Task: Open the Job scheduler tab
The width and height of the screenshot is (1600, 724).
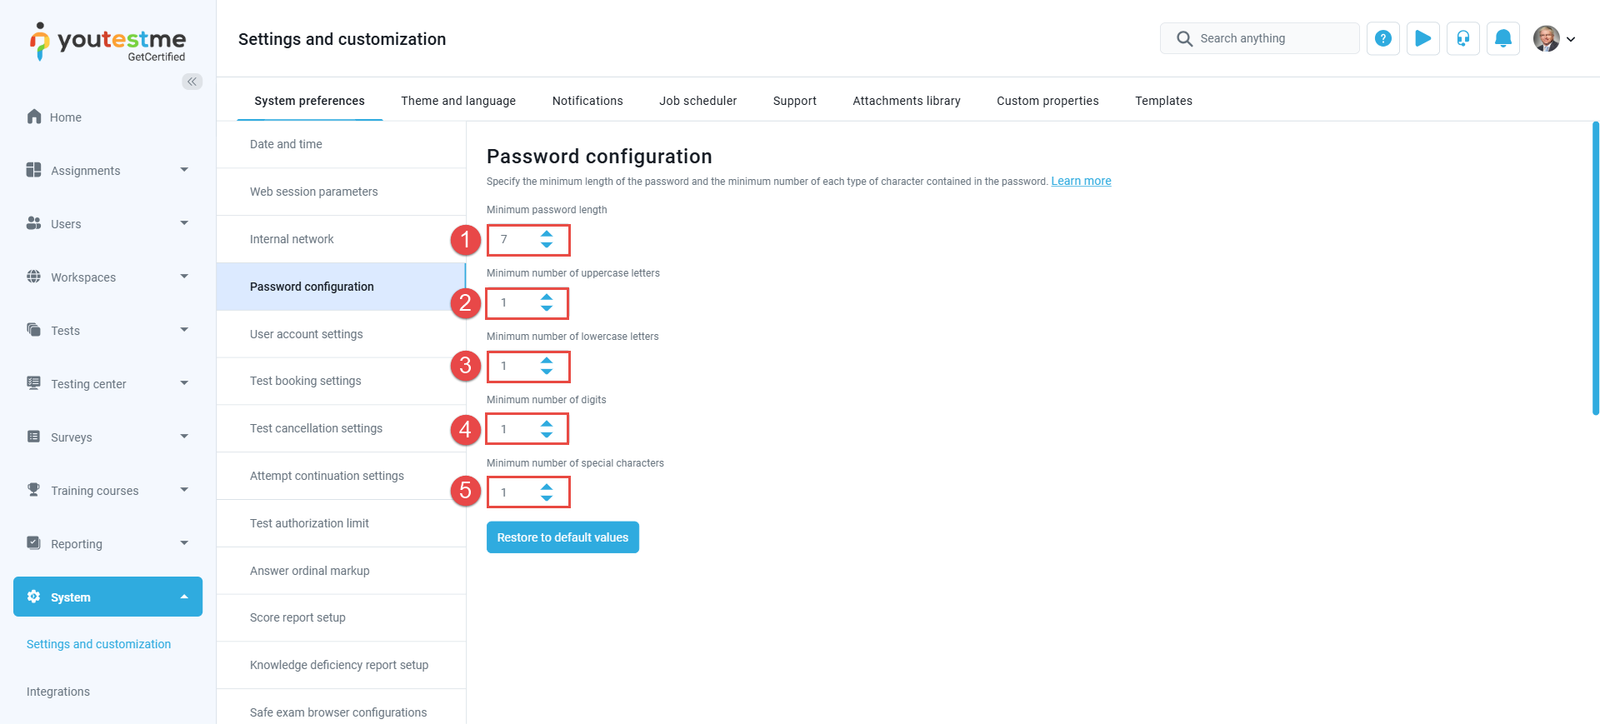Action: [x=698, y=101]
